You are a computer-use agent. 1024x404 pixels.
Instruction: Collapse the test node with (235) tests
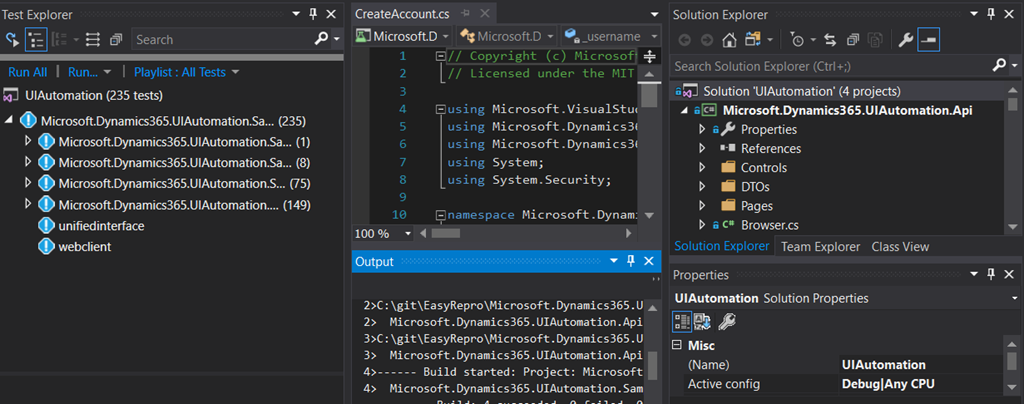(x=8, y=121)
